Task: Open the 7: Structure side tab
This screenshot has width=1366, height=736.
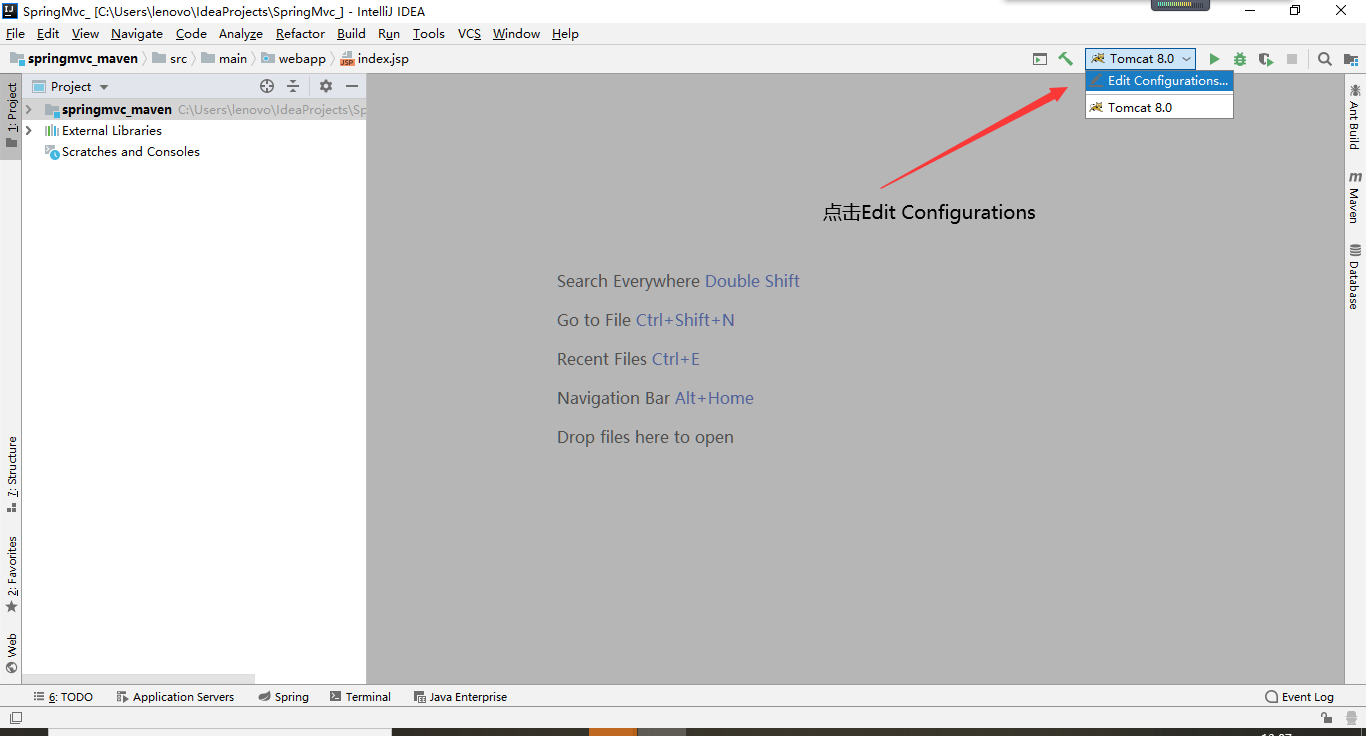Action: click(12, 474)
